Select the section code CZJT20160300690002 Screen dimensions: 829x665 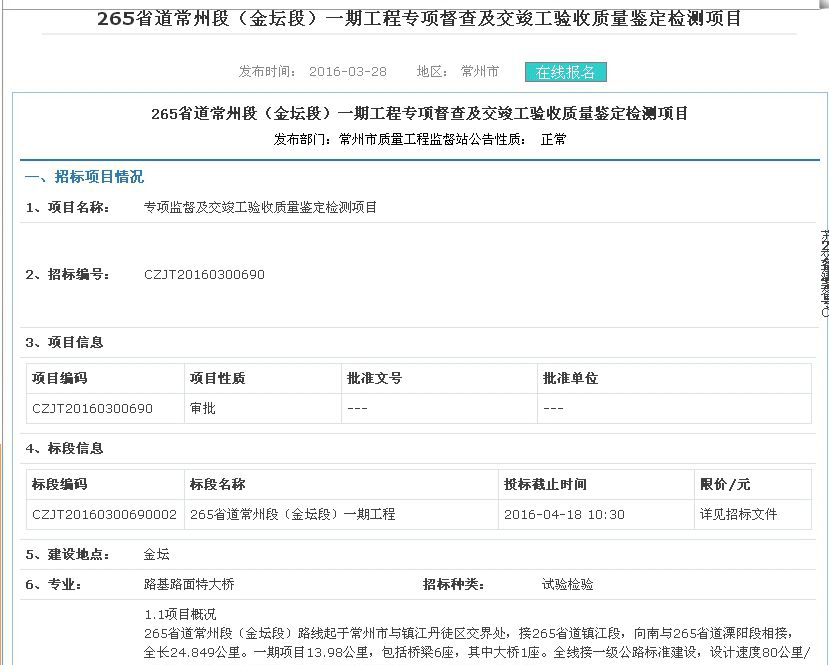coord(104,515)
